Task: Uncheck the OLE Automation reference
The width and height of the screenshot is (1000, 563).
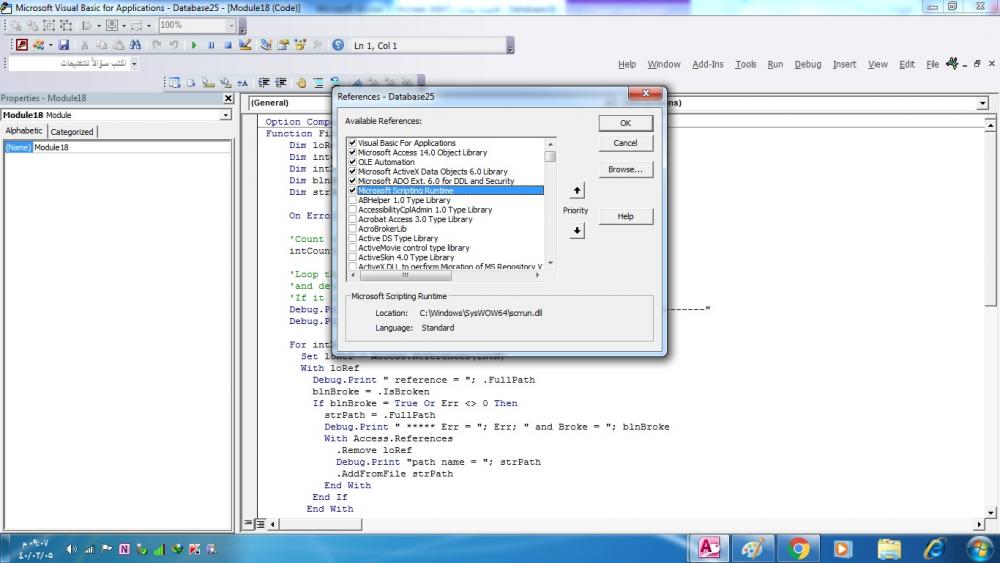Action: tap(352, 162)
